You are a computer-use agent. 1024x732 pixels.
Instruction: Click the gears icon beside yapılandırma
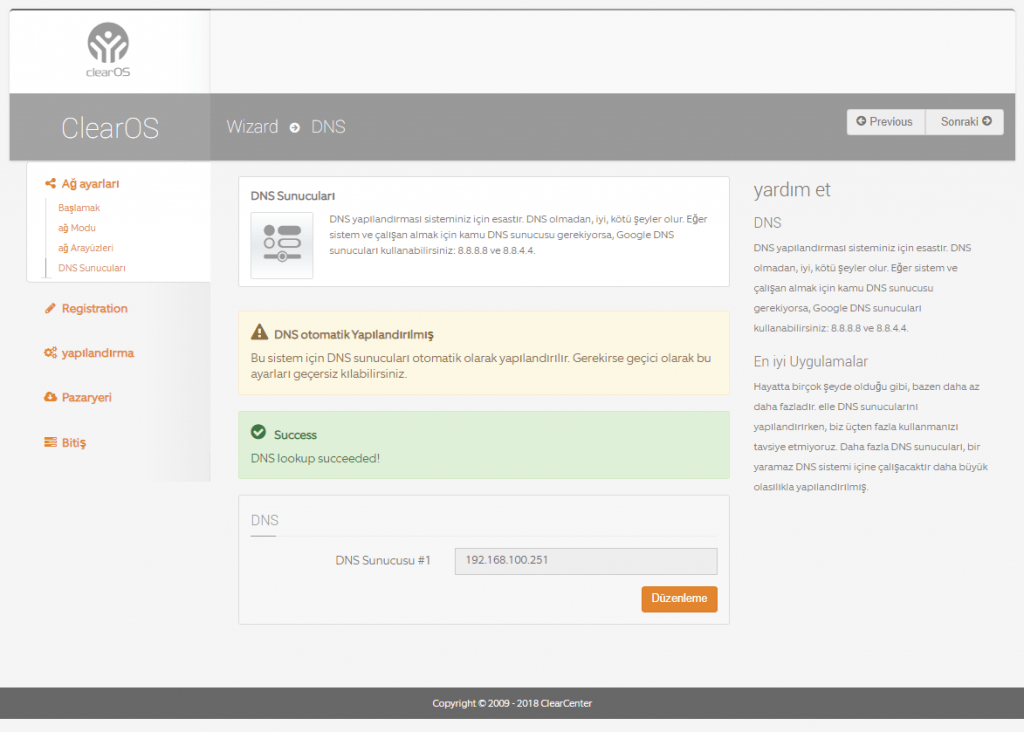tap(50, 353)
